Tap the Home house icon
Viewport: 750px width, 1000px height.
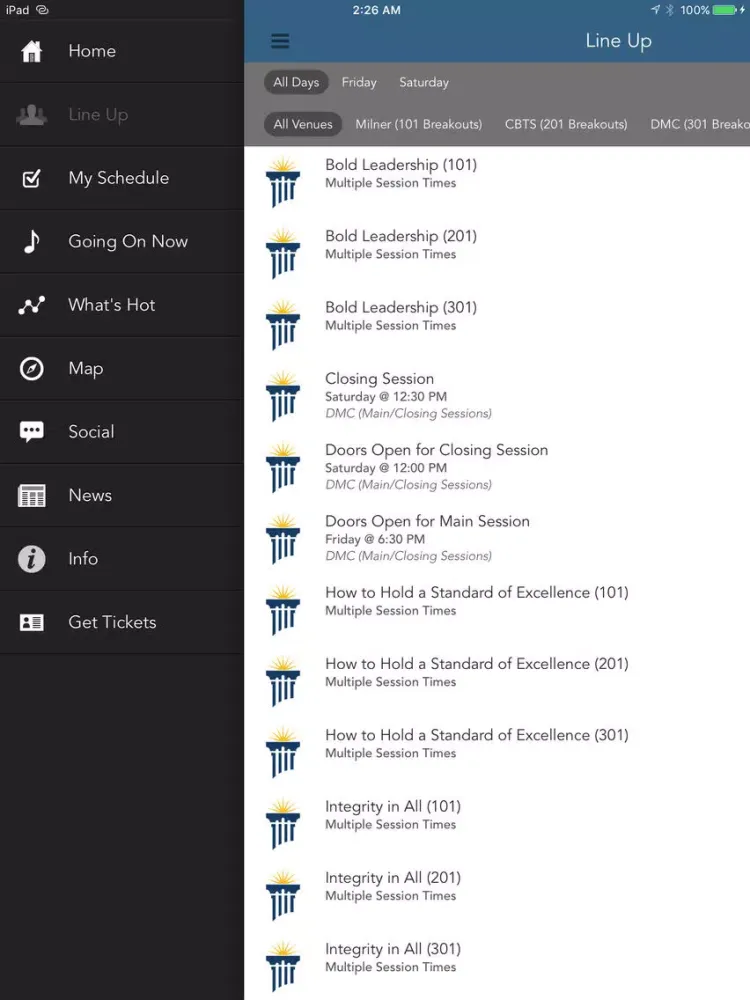31,51
